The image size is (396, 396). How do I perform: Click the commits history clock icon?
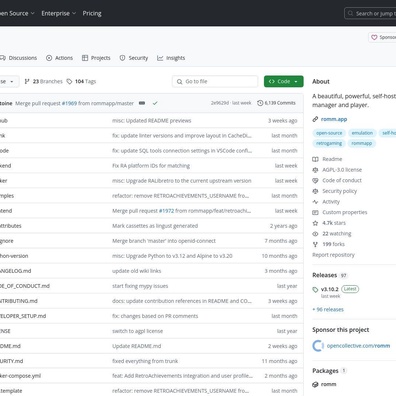click(260, 103)
